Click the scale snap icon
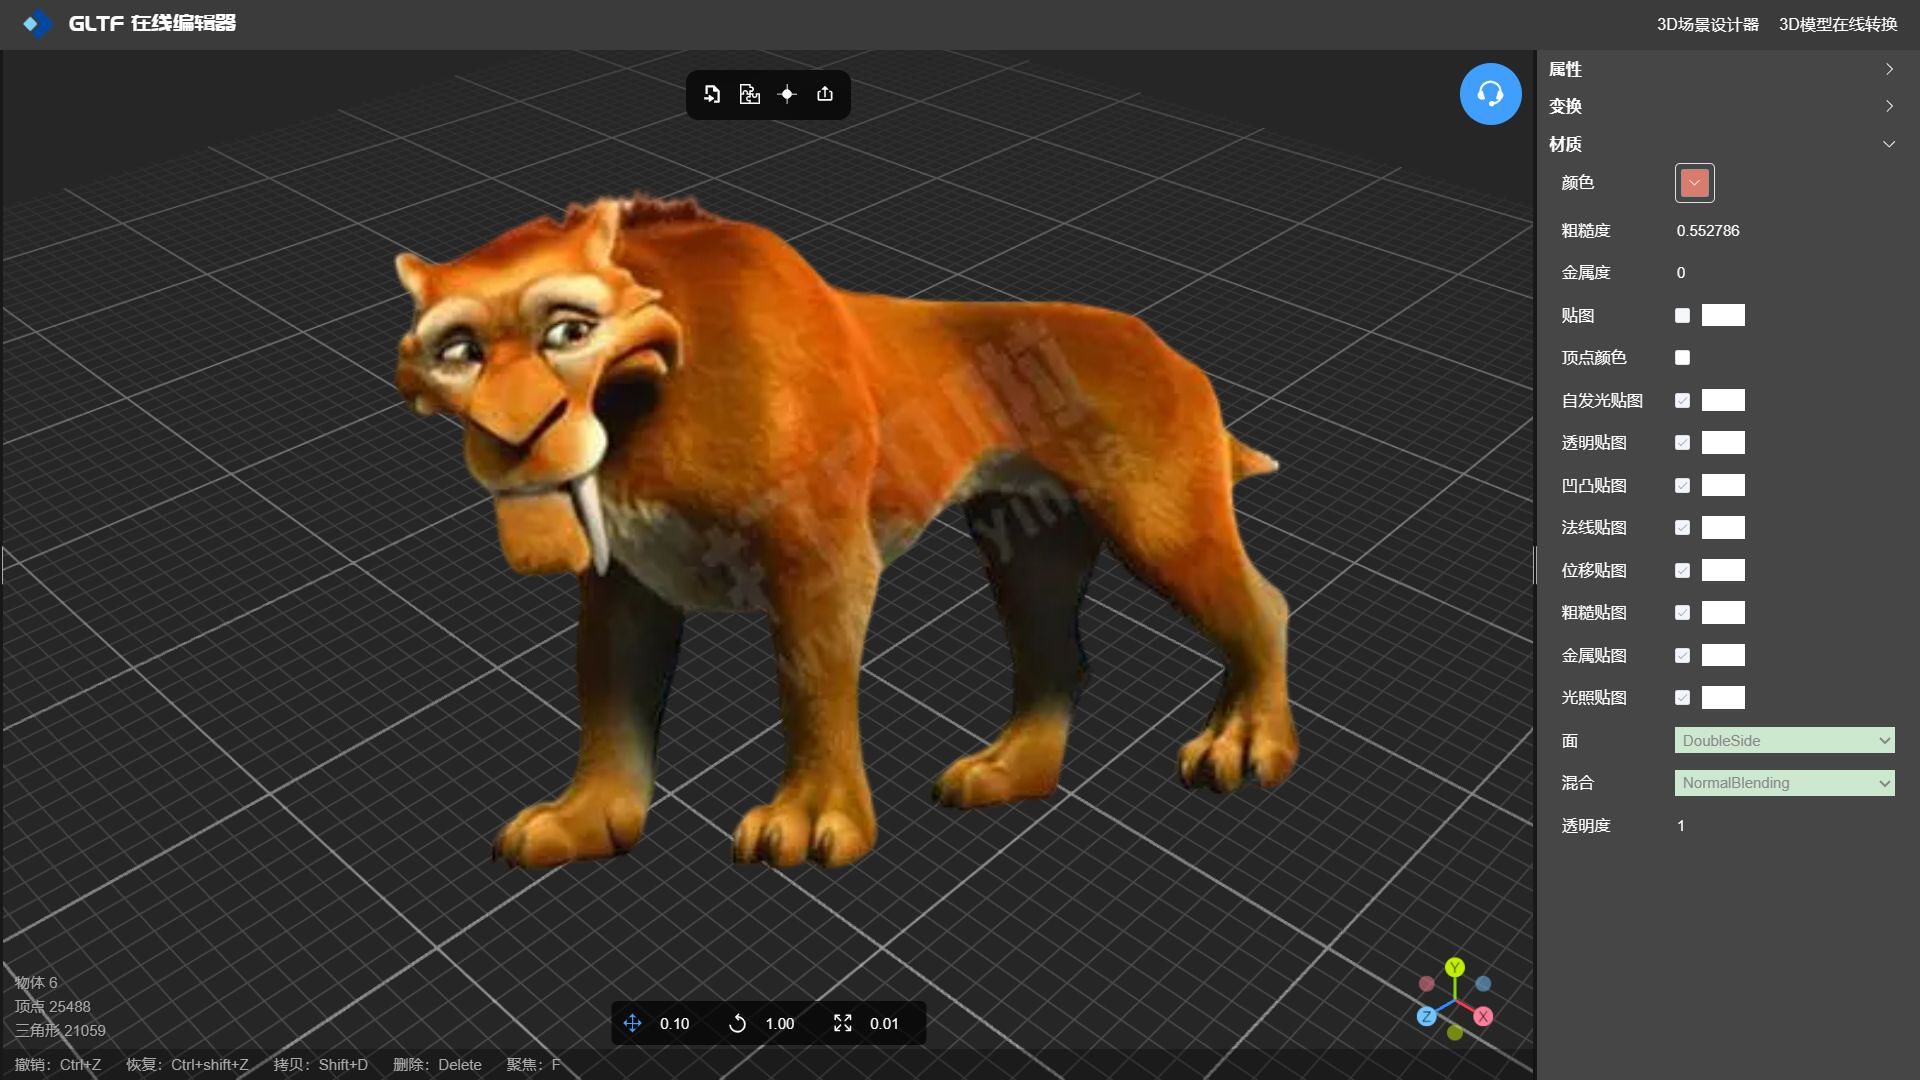This screenshot has width=1920, height=1080. click(843, 1023)
